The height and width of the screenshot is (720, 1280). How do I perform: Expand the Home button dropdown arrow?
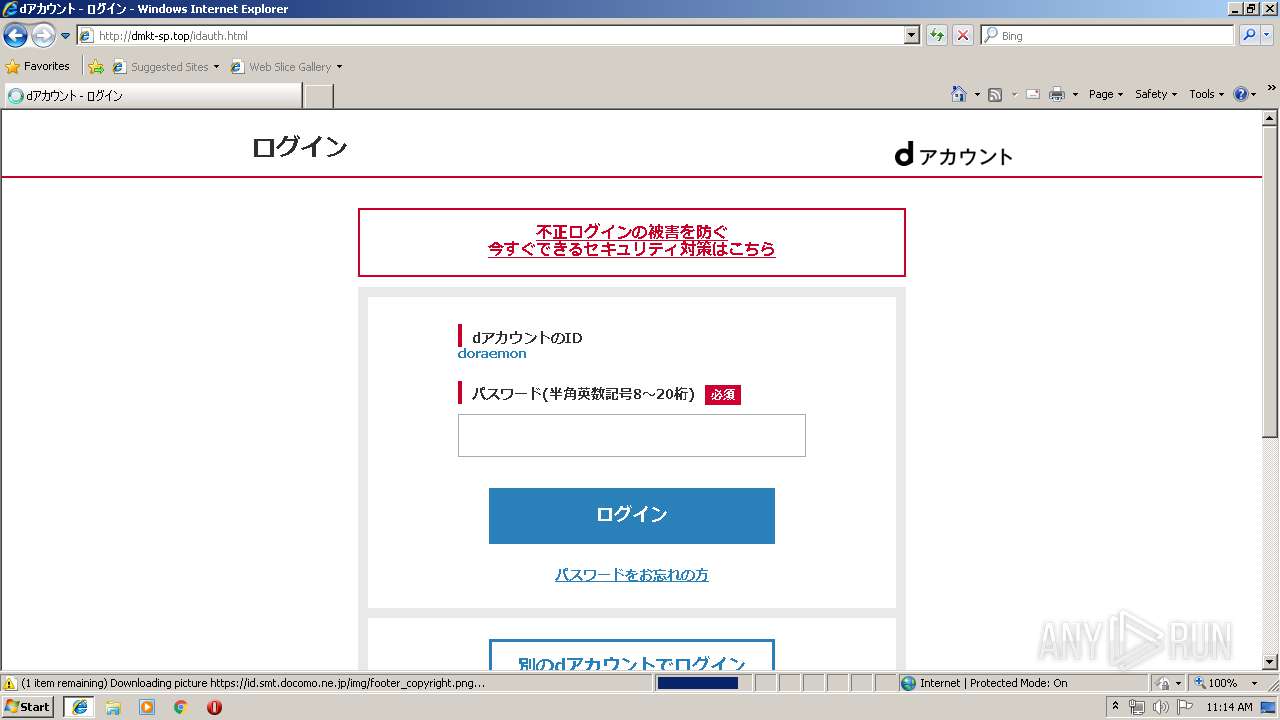977,94
